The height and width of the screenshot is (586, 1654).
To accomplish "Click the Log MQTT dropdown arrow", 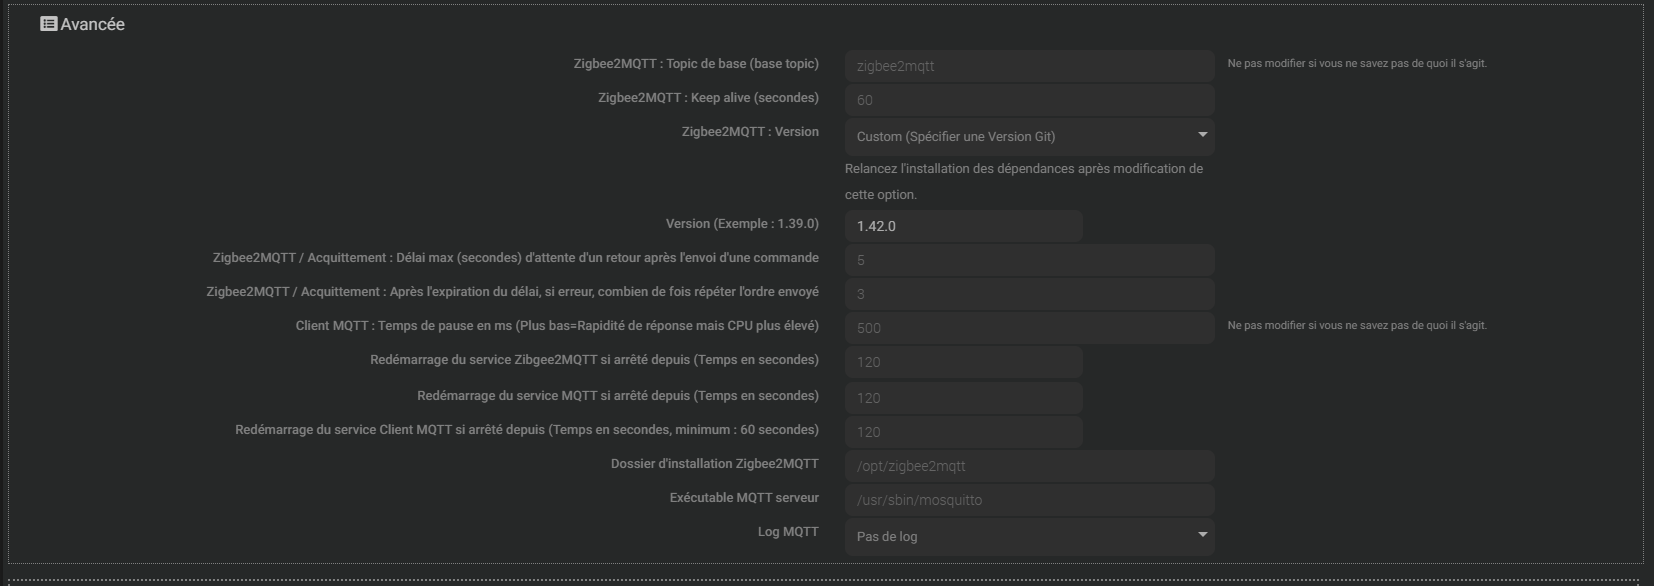I will point(1202,535).
